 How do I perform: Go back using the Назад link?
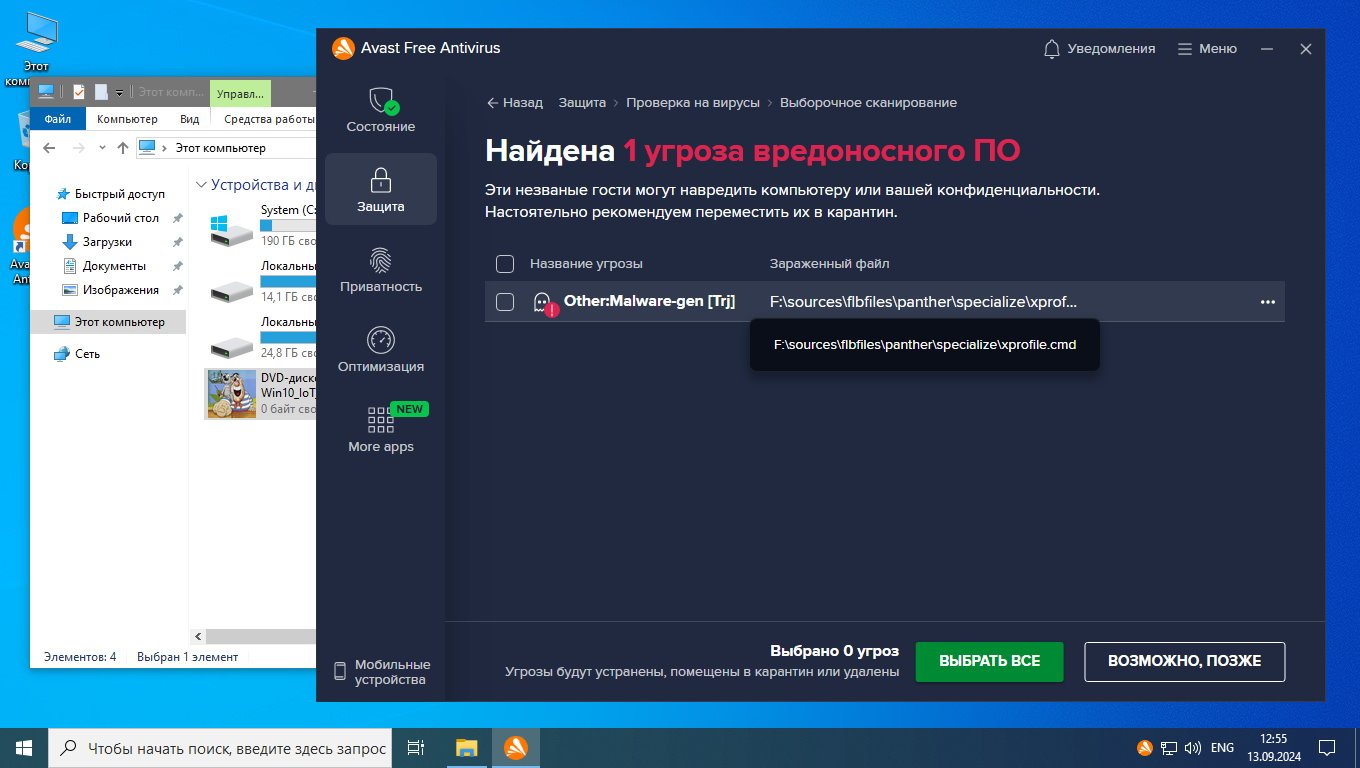click(515, 103)
